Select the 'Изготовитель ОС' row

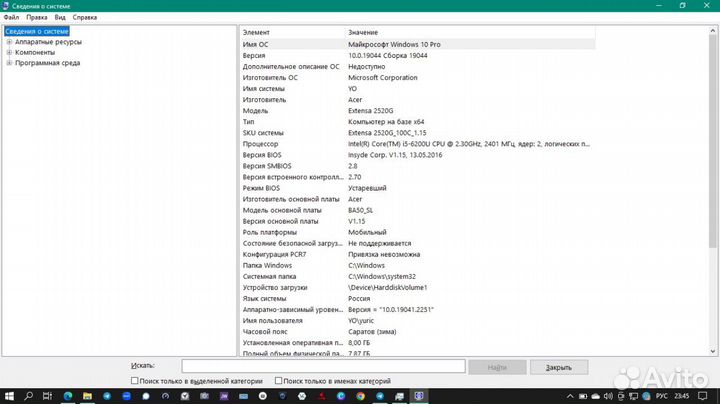pyautogui.click(x=417, y=78)
